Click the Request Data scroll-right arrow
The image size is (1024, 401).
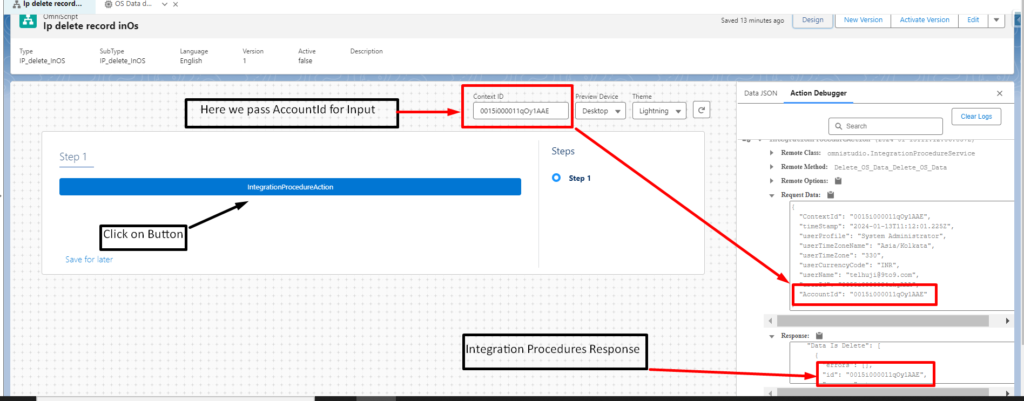point(1009,321)
